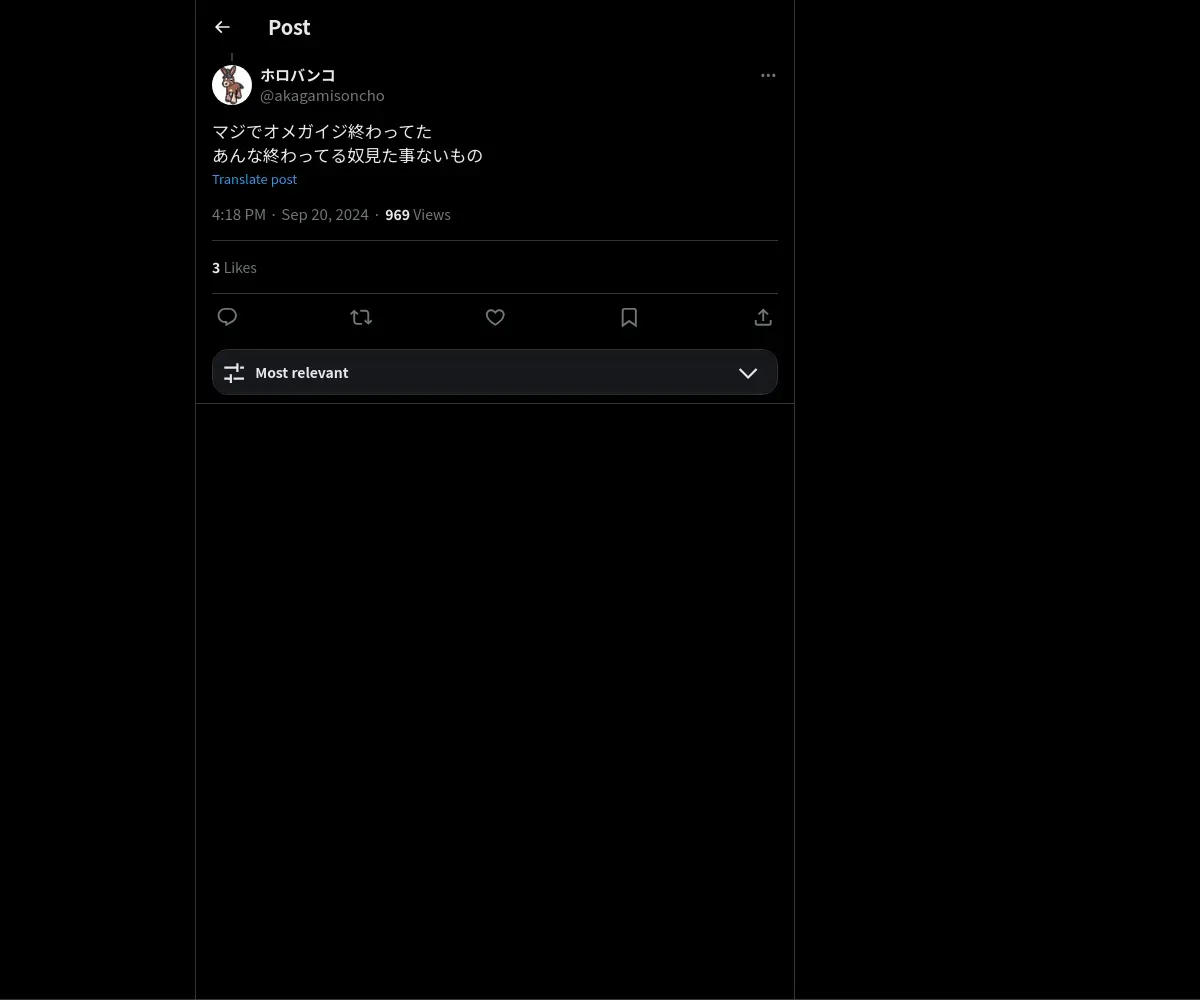Open ホロバンコ's profile picture
The image size is (1200, 1000).
click(x=232, y=85)
